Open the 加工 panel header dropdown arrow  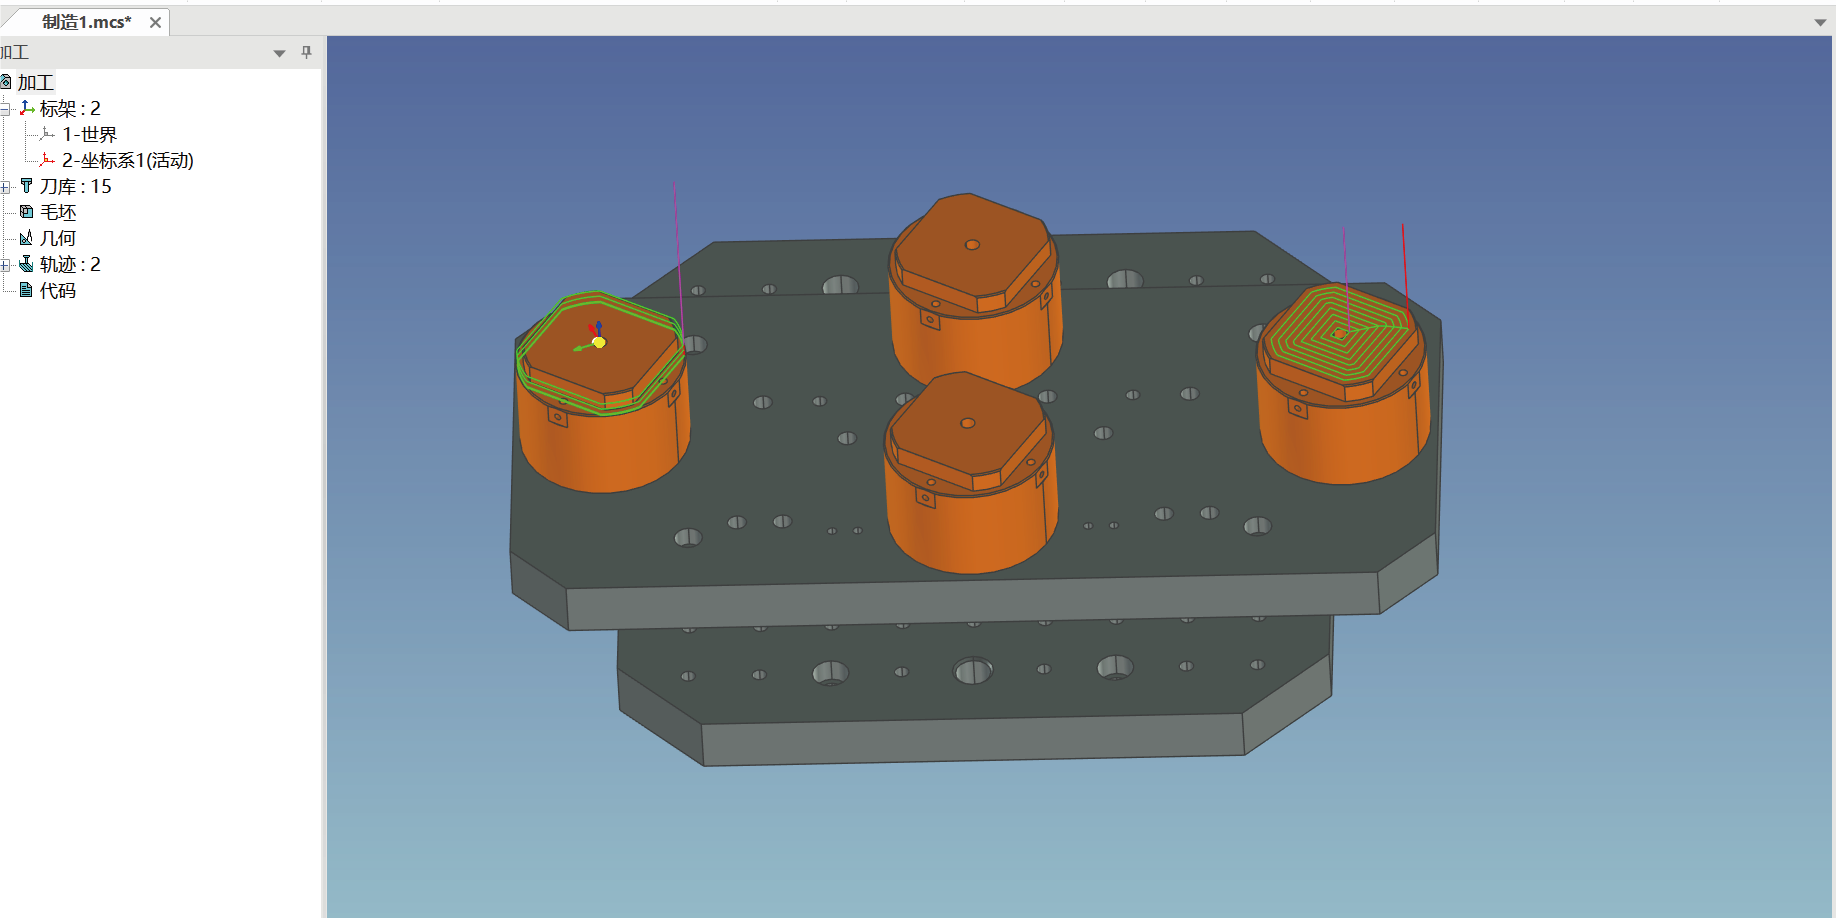(x=279, y=53)
